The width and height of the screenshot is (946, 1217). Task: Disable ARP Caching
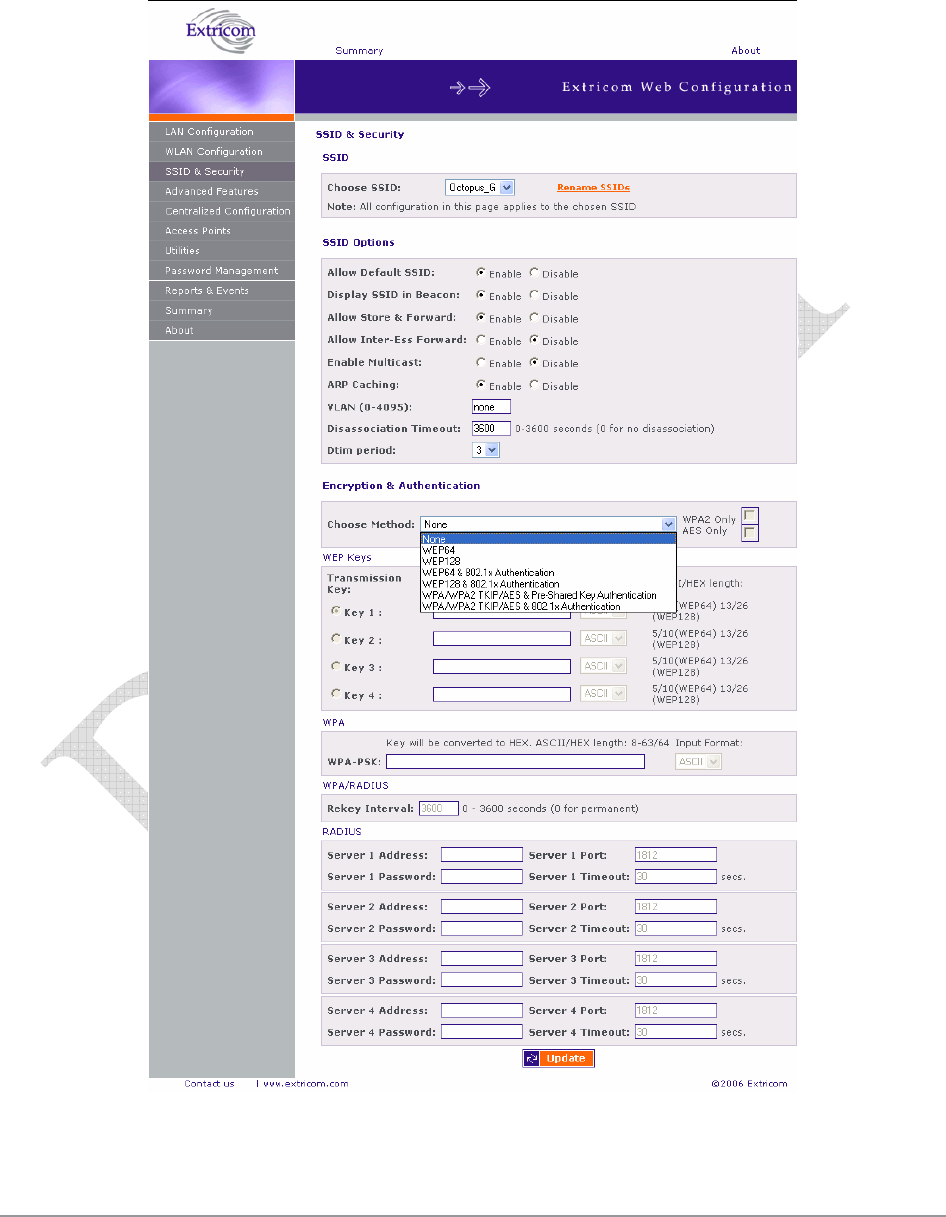coord(534,386)
